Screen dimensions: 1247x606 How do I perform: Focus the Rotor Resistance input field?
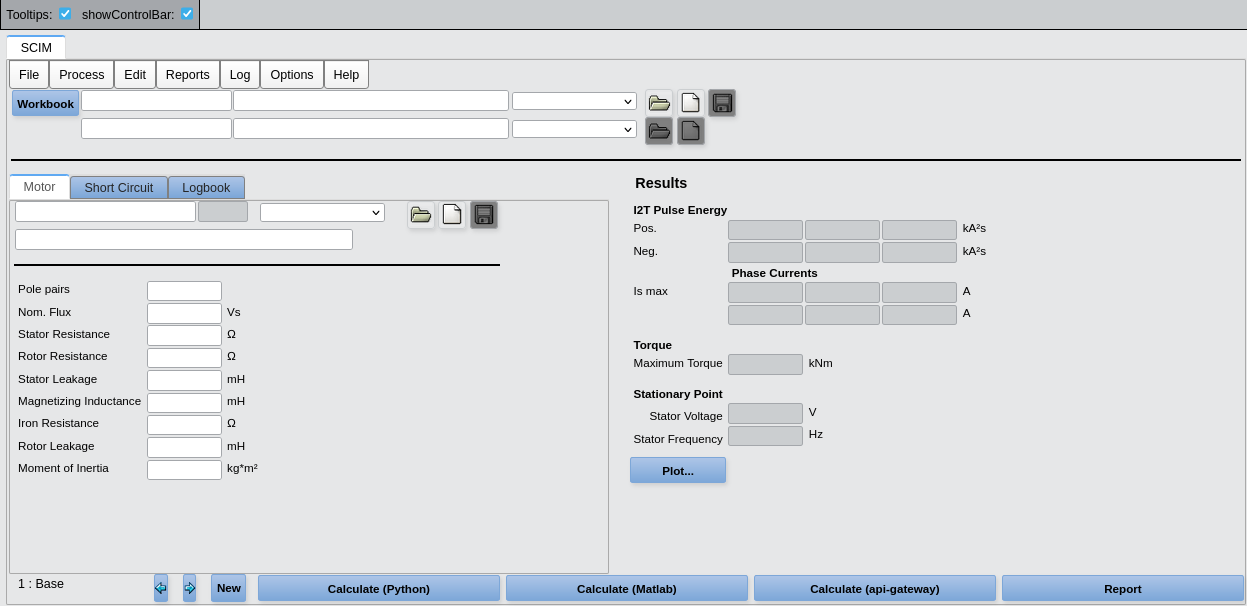click(184, 358)
